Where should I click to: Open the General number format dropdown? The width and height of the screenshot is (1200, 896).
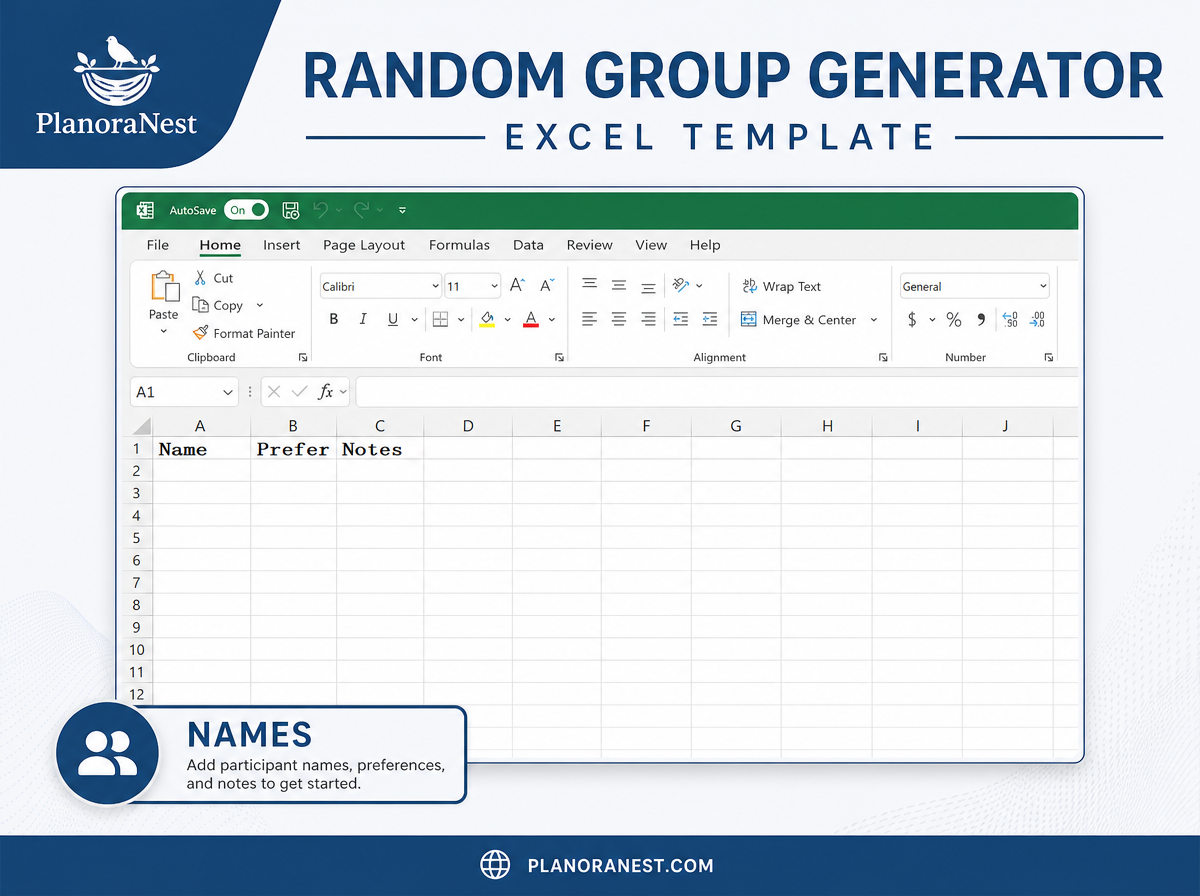pyautogui.click(x=974, y=286)
